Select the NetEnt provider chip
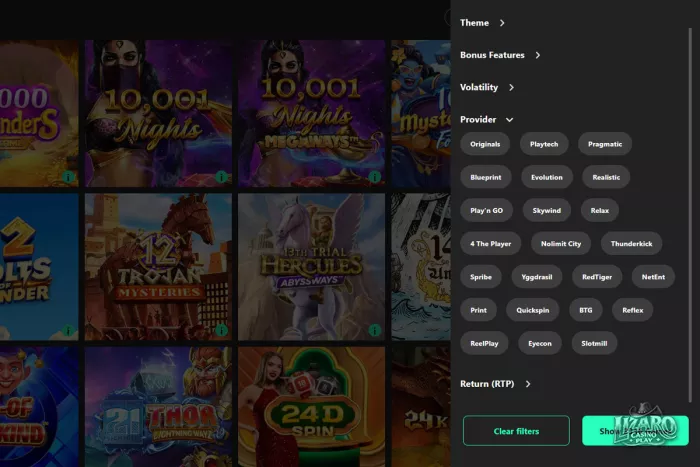 (x=653, y=277)
